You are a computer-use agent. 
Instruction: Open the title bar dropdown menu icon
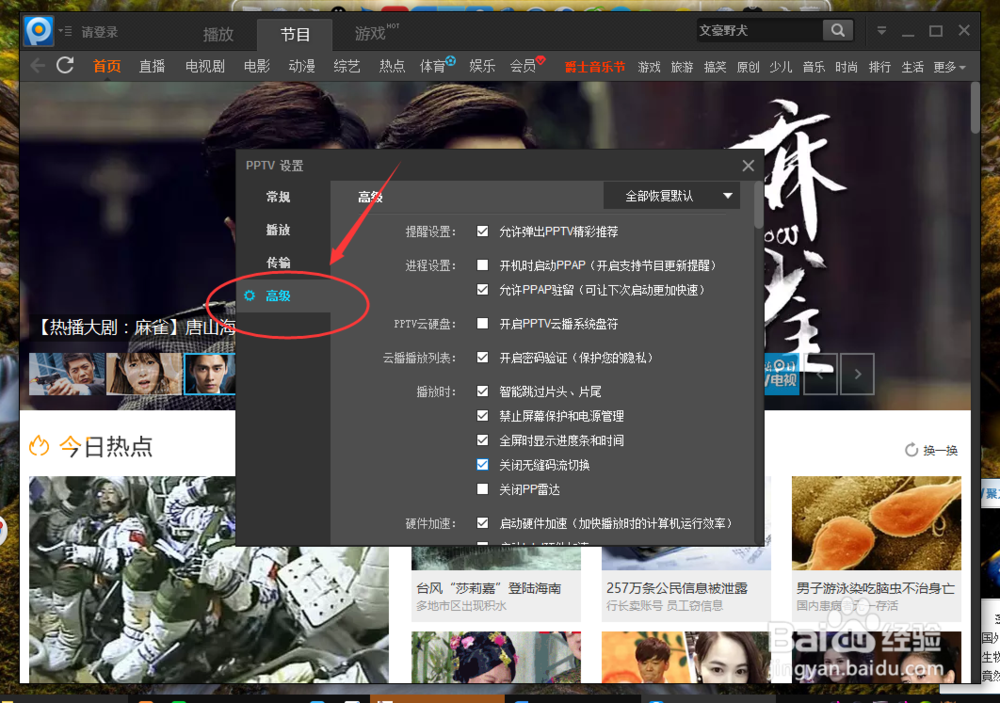tap(881, 31)
